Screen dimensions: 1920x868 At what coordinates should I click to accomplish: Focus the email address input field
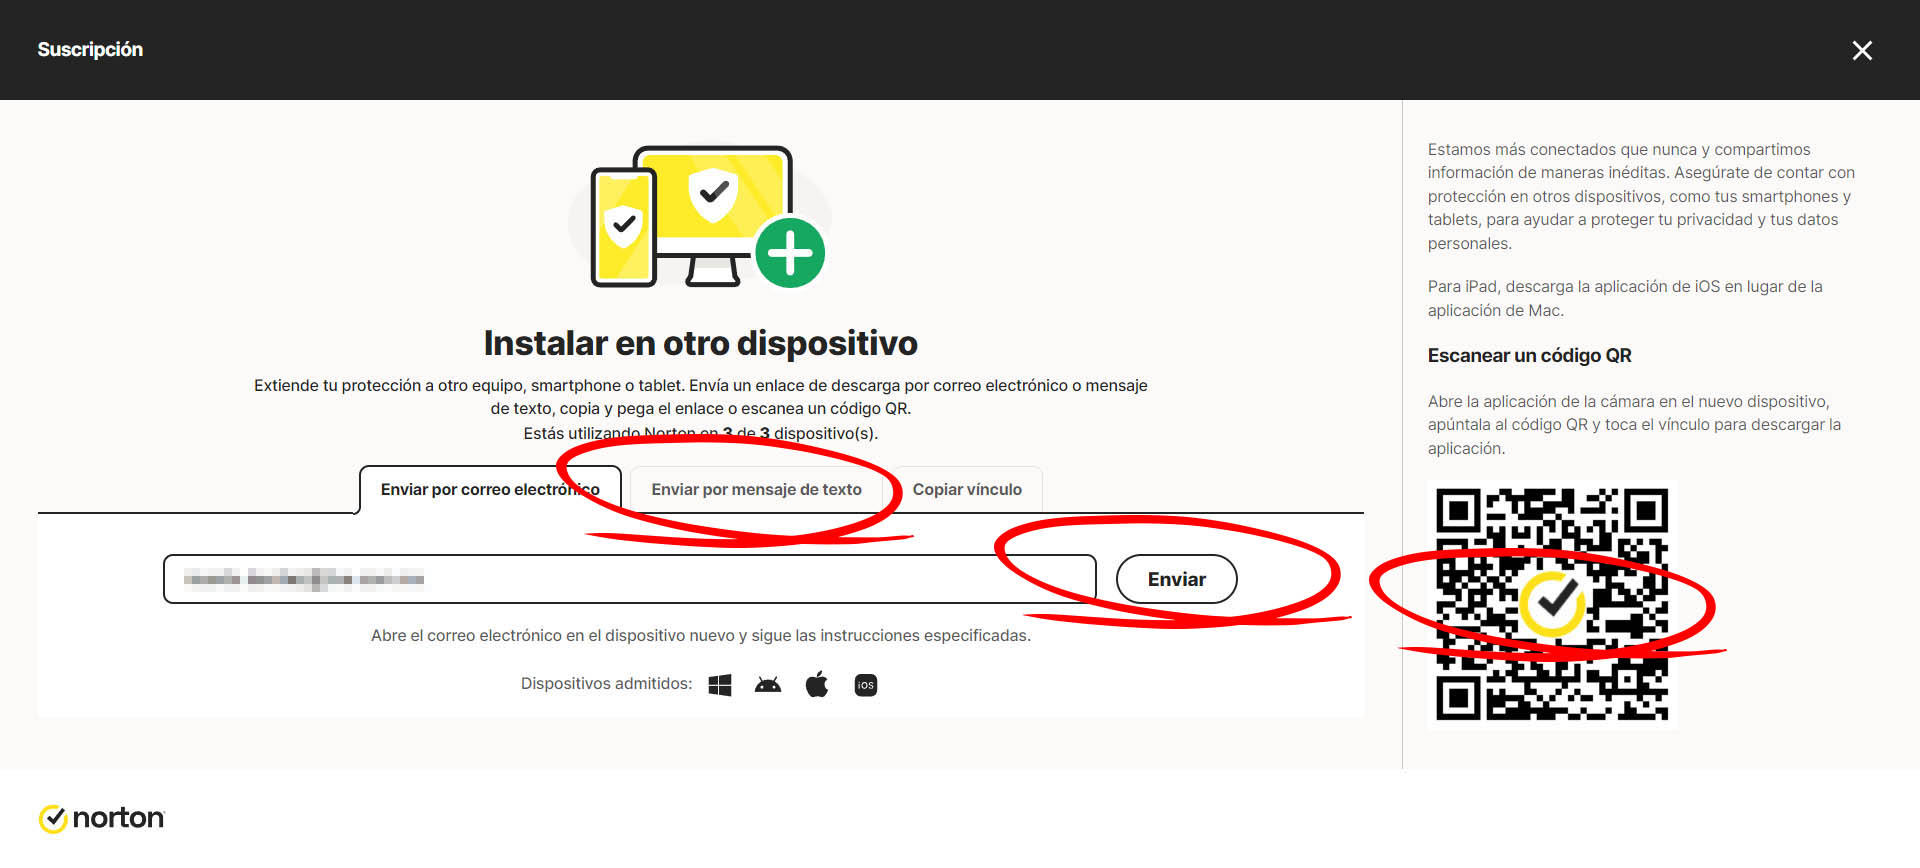coord(630,579)
